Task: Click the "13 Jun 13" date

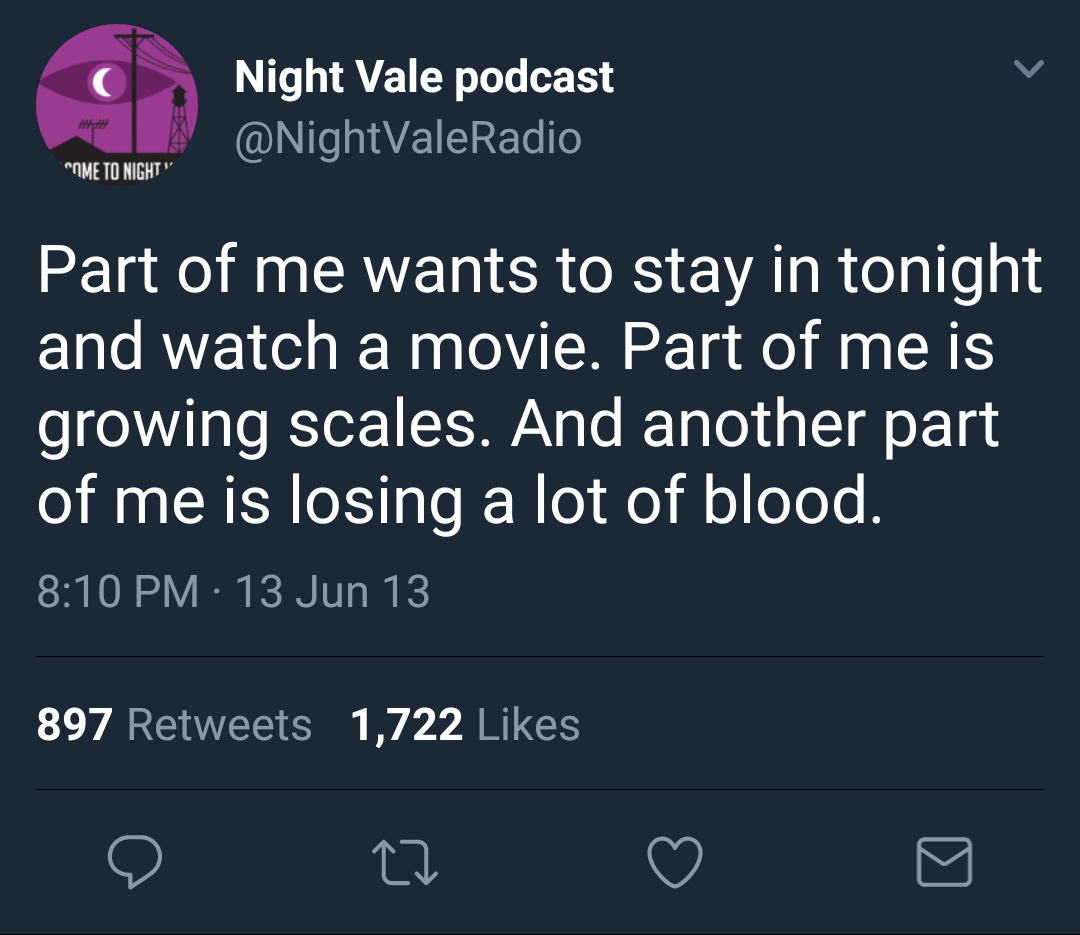Action: click(332, 591)
